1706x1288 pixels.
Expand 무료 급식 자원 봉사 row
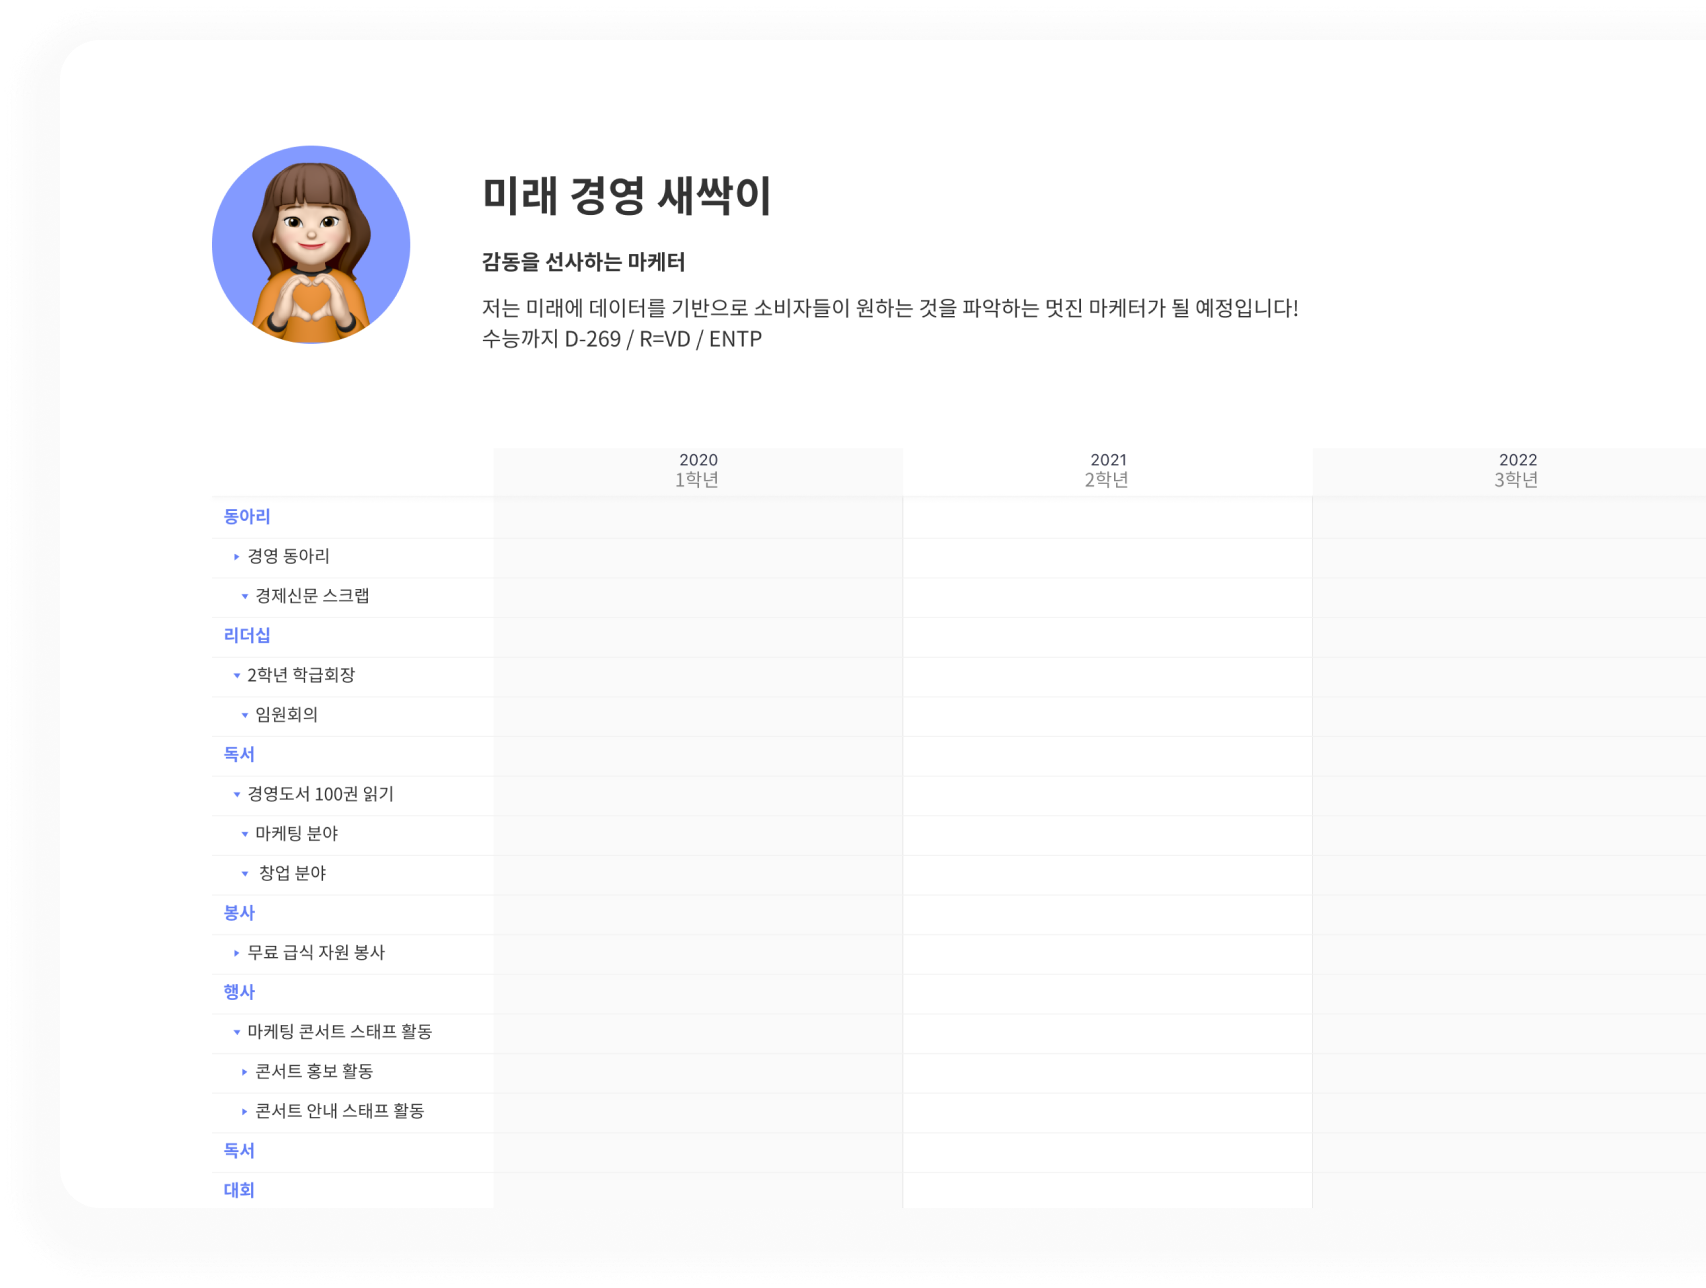click(x=236, y=953)
